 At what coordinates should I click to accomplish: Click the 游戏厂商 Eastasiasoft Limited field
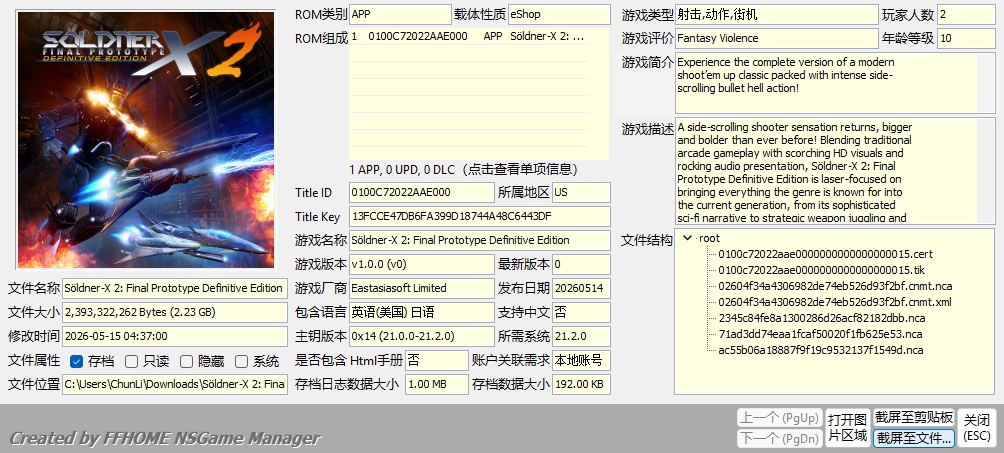tap(421, 288)
